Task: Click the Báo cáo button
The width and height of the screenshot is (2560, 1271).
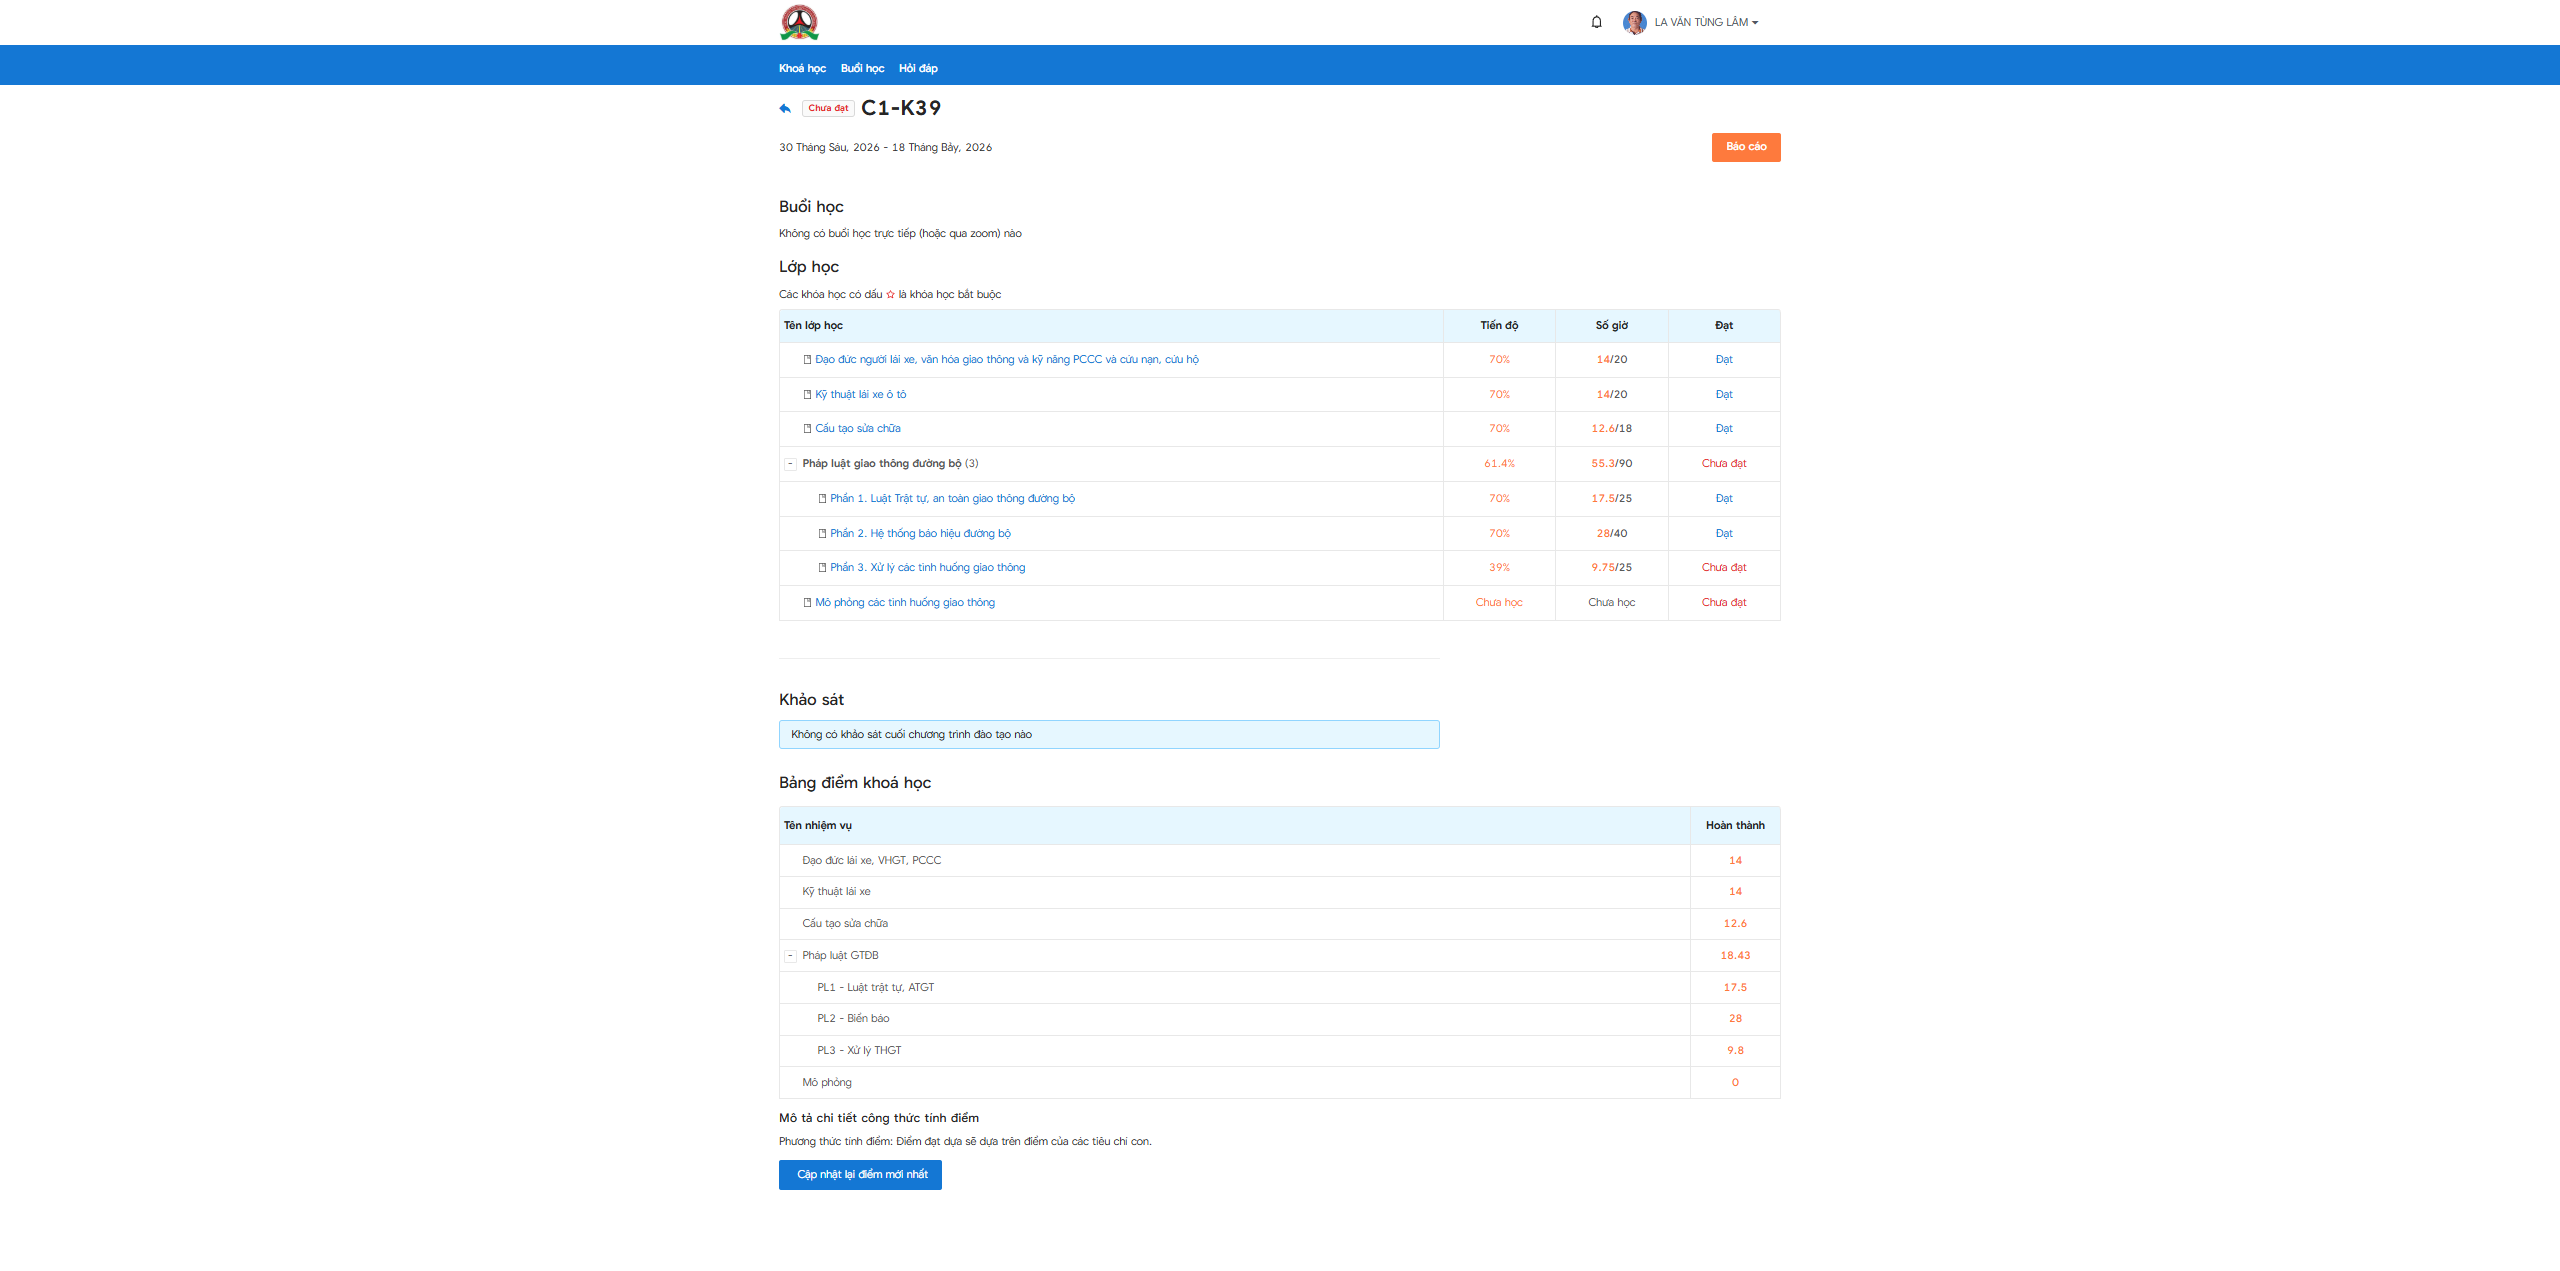Action: (1746, 147)
